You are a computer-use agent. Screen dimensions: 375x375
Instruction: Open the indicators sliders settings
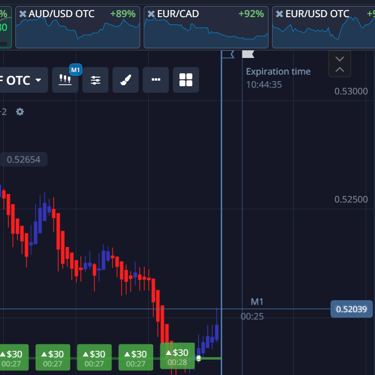95,80
